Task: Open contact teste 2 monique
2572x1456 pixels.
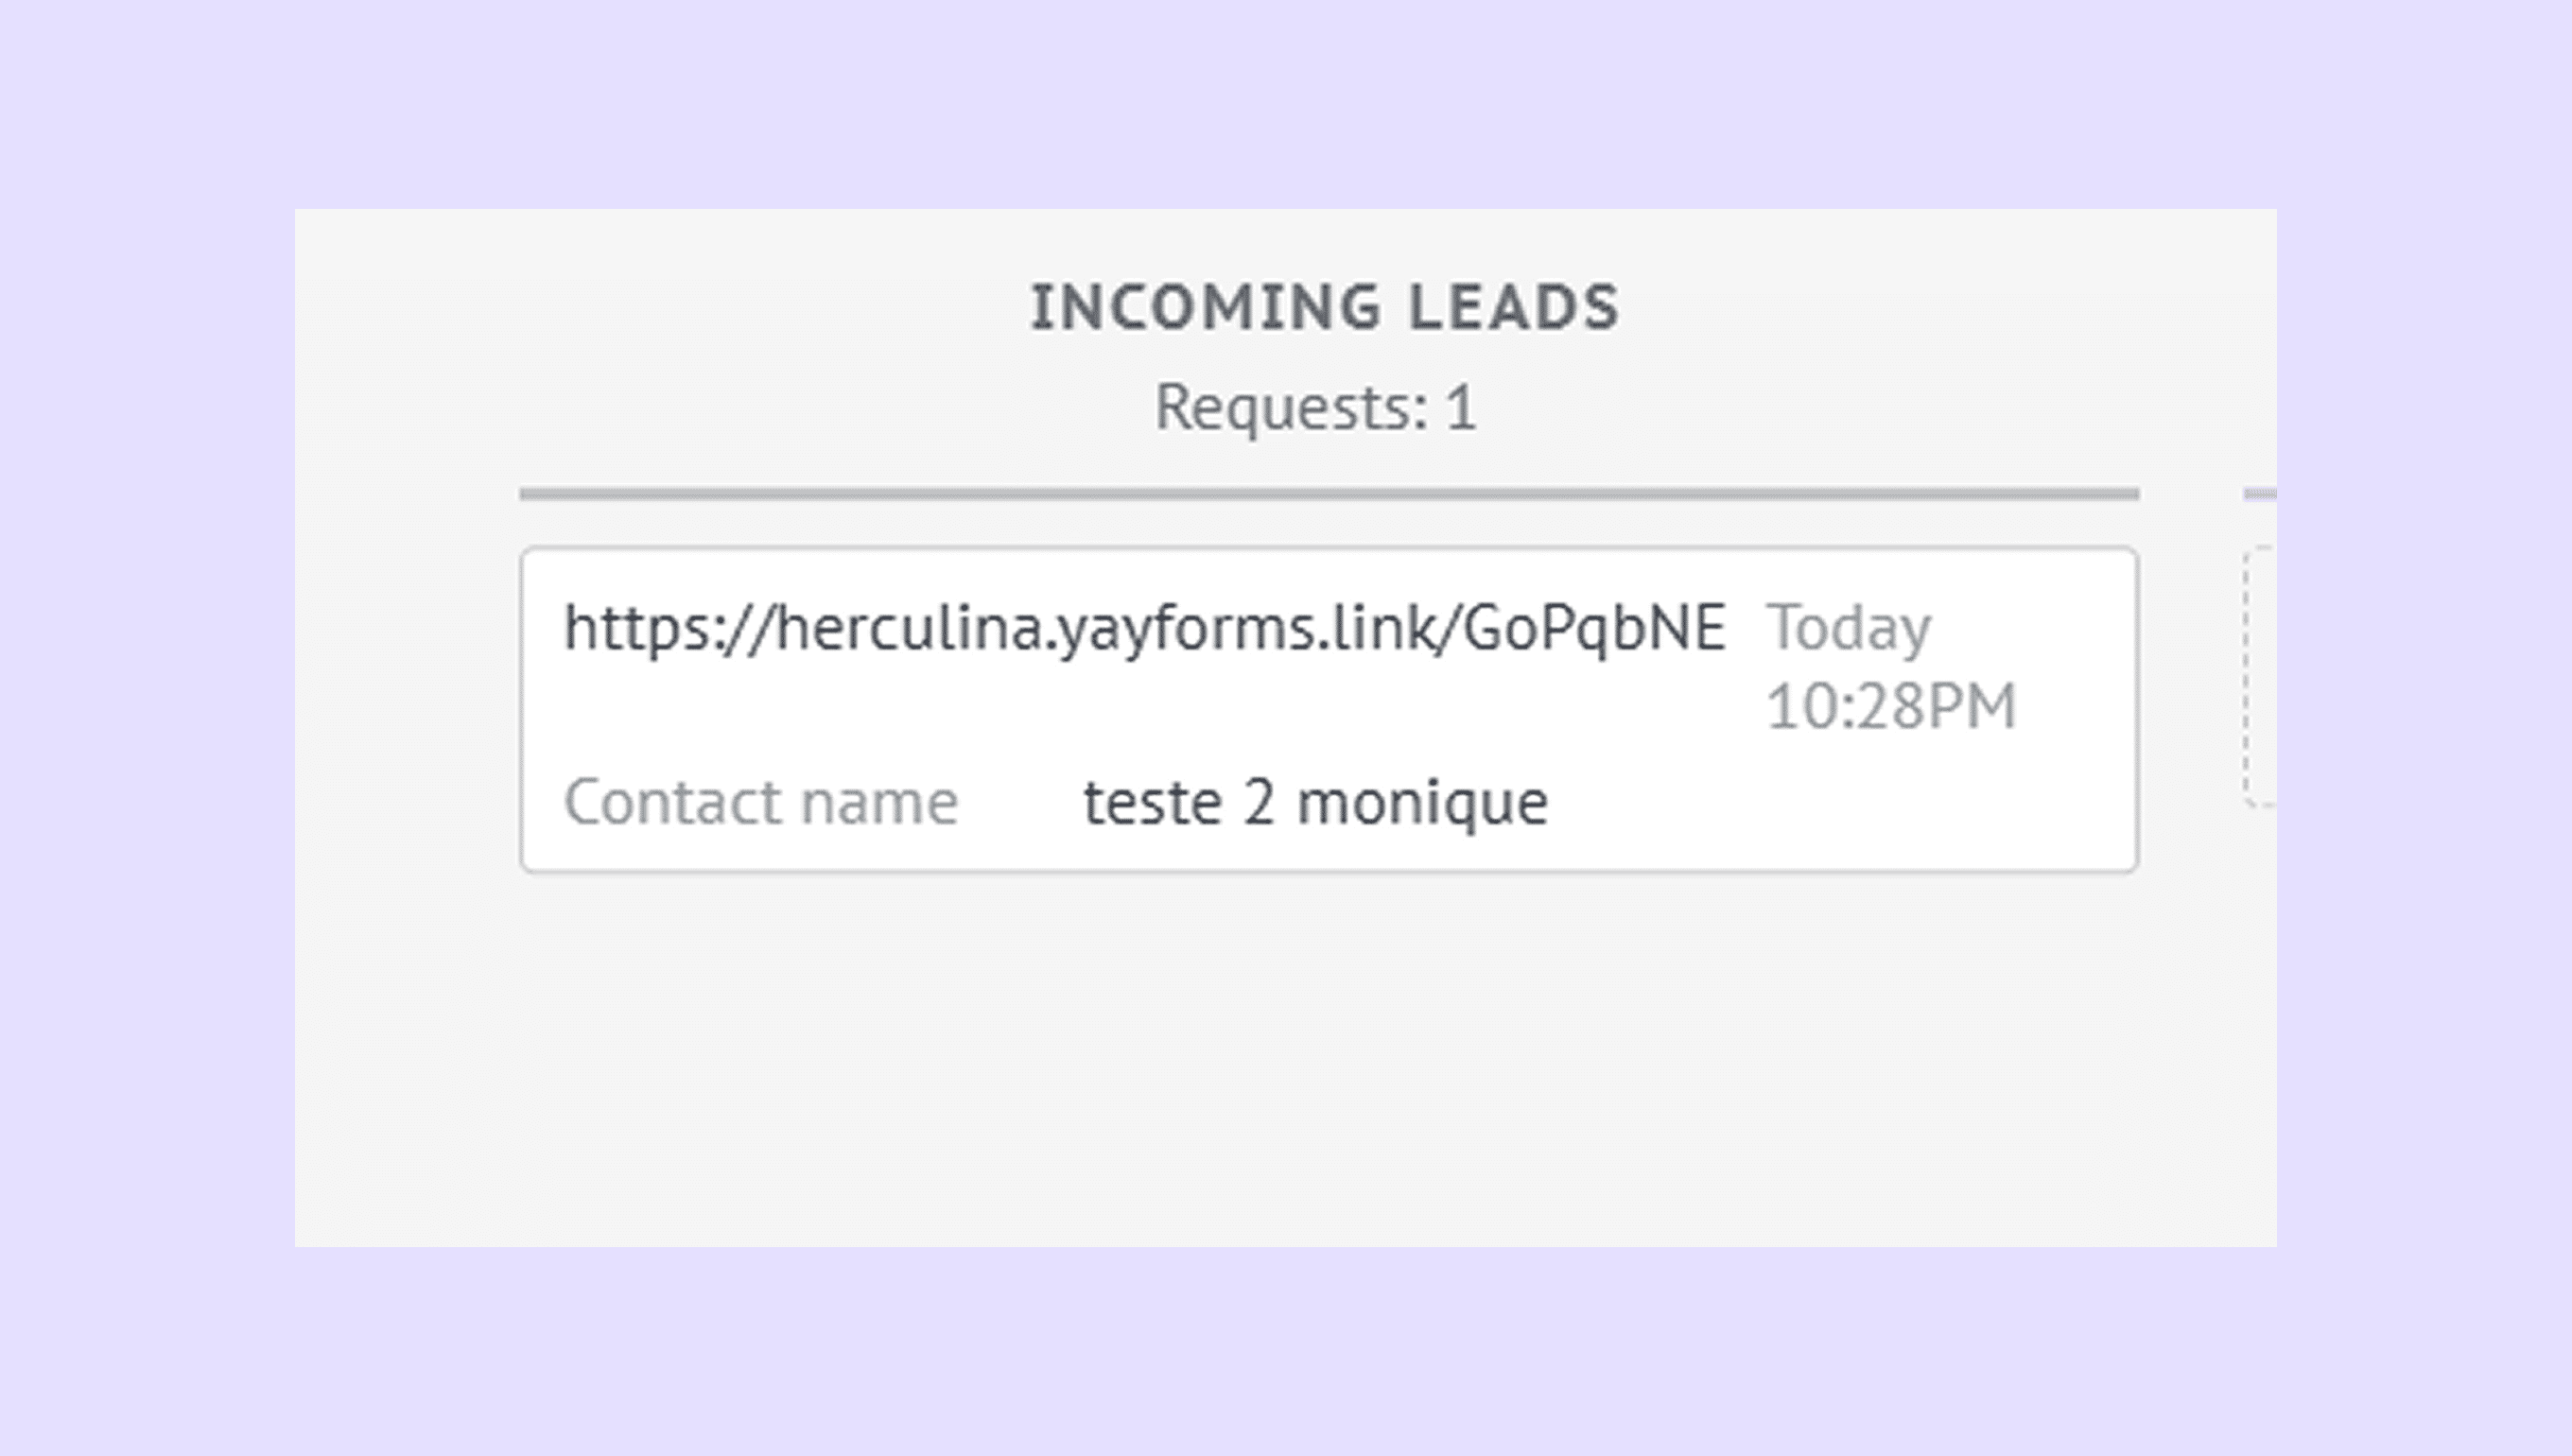Action: point(1315,802)
